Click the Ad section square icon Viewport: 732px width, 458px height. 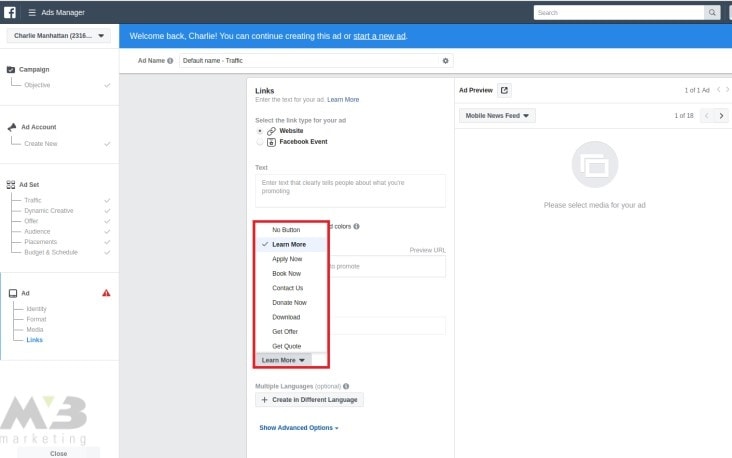[13, 293]
